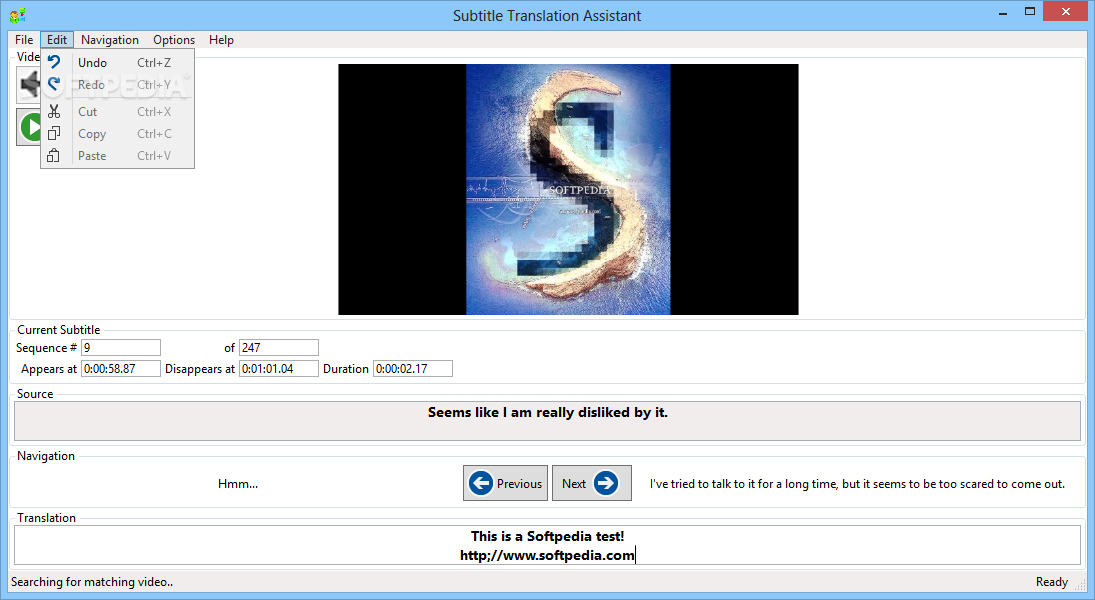Click the Sequence # field
The image size is (1095, 600).
121,348
